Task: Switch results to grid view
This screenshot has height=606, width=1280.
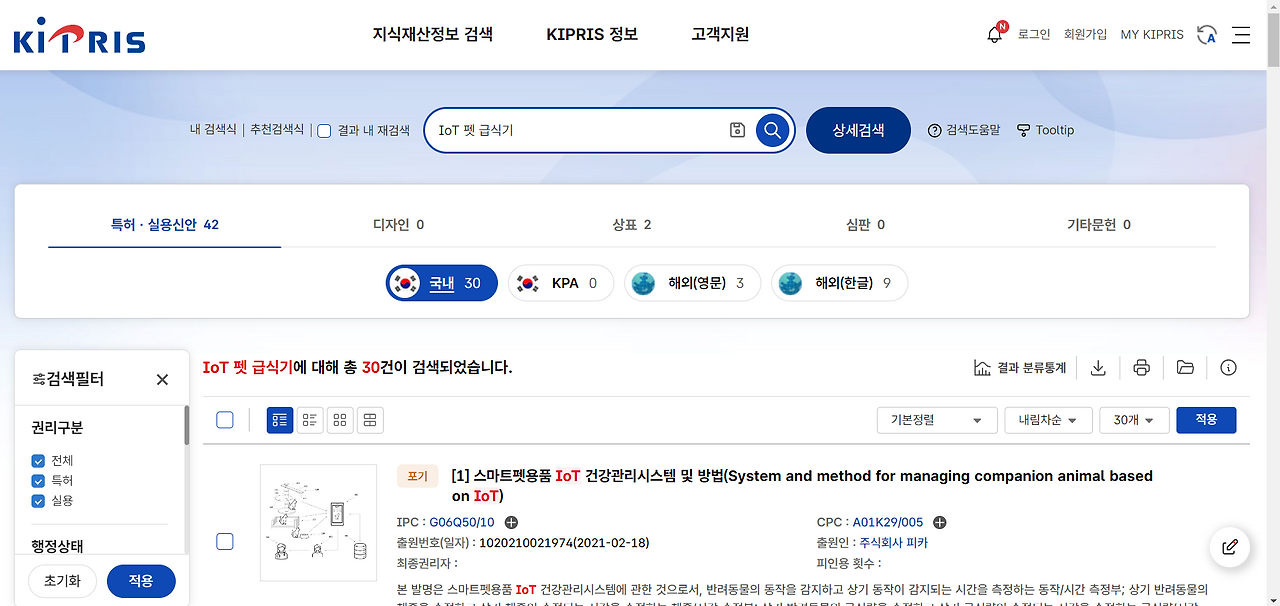Action: tap(340, 420)
